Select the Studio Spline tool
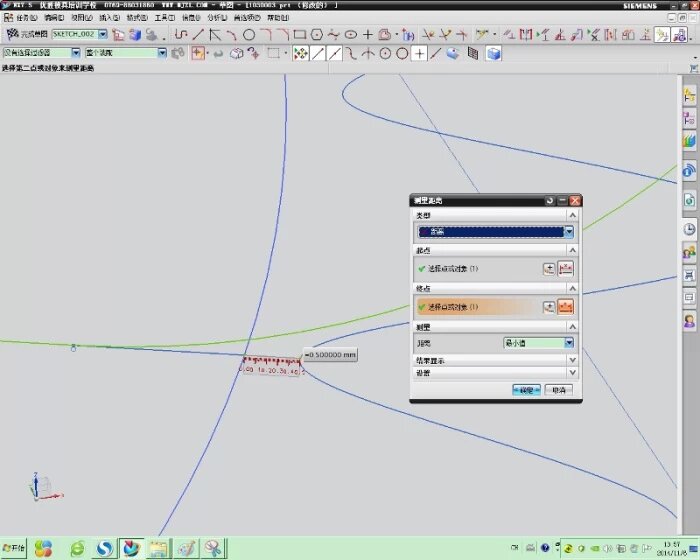This screenshot has width=700, height=560. [x=333, y=34]
